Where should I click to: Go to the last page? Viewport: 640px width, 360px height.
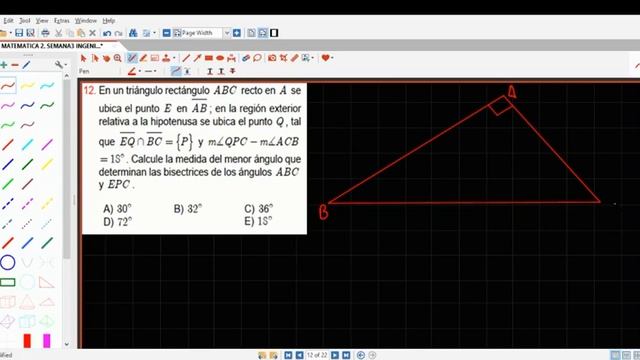coord(346,355)
